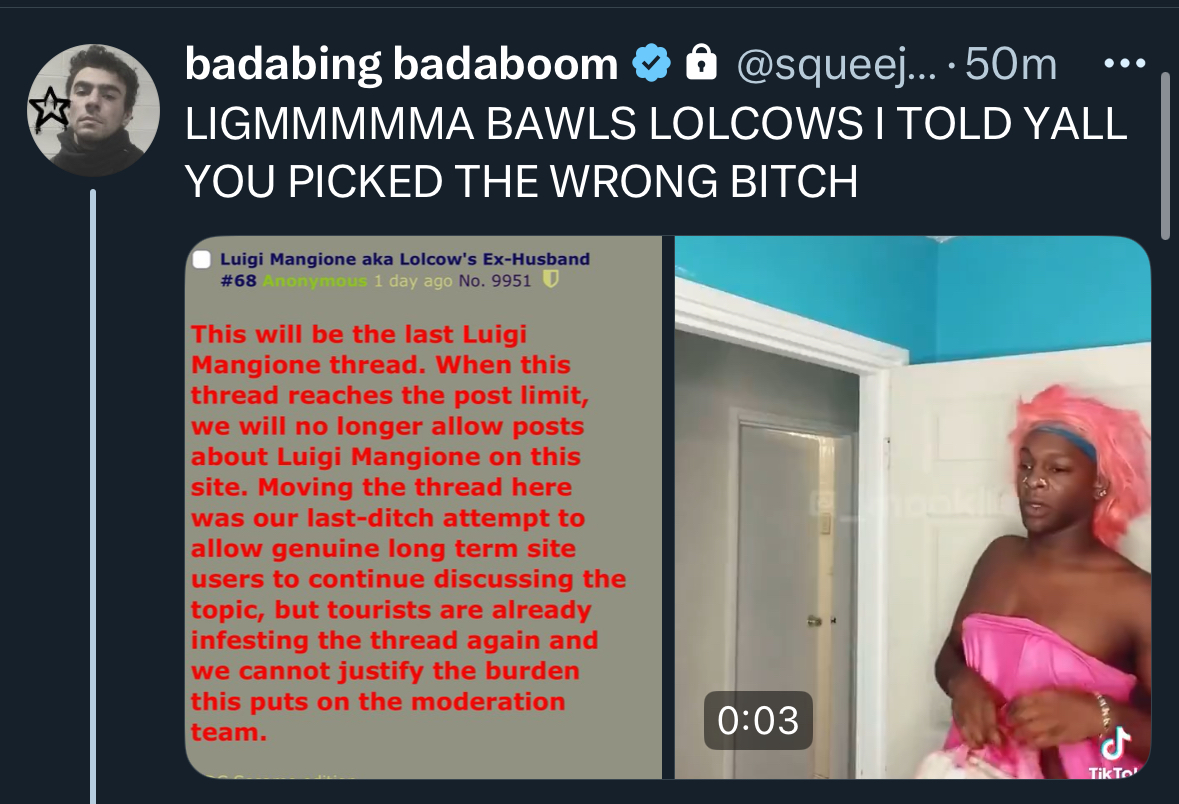Open the three-dot more options menu
Viewport: 1179px width, 804px height.
(1124, 64)
